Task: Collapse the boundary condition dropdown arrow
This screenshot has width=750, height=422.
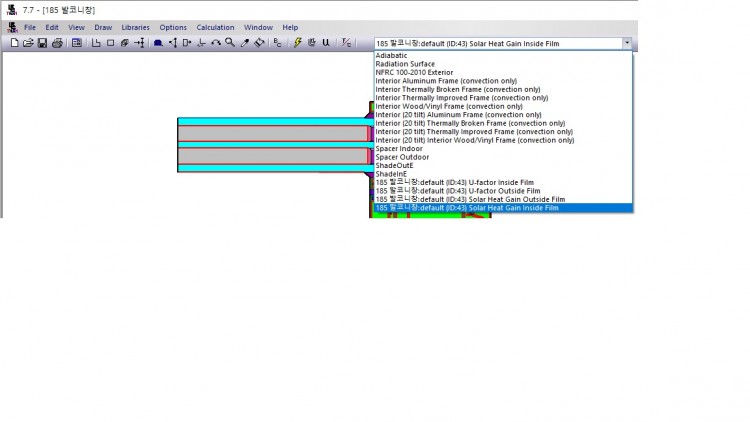Action: [x=627, y=44]
